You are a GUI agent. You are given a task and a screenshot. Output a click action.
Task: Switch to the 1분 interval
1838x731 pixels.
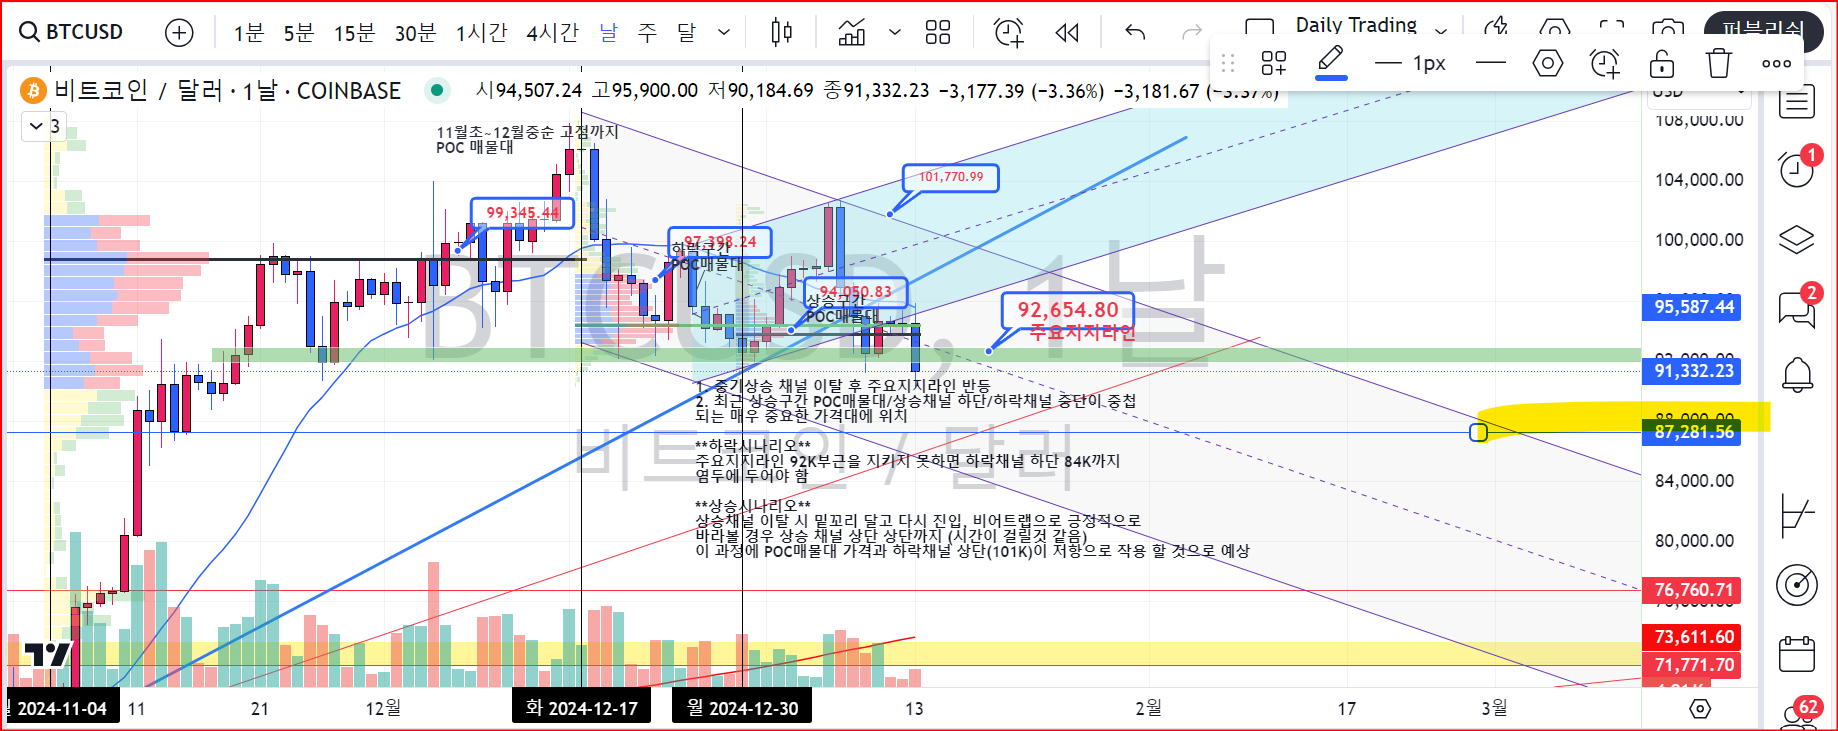click(248, 33)
